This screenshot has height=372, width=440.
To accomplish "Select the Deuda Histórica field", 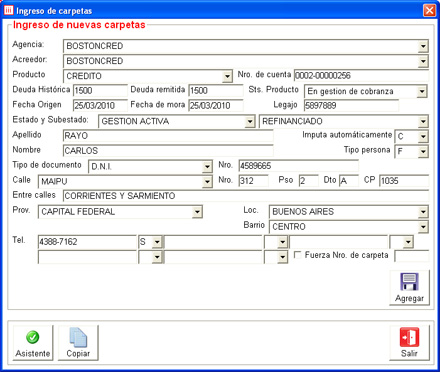I will pyautogui.click(x=100, y=90).
